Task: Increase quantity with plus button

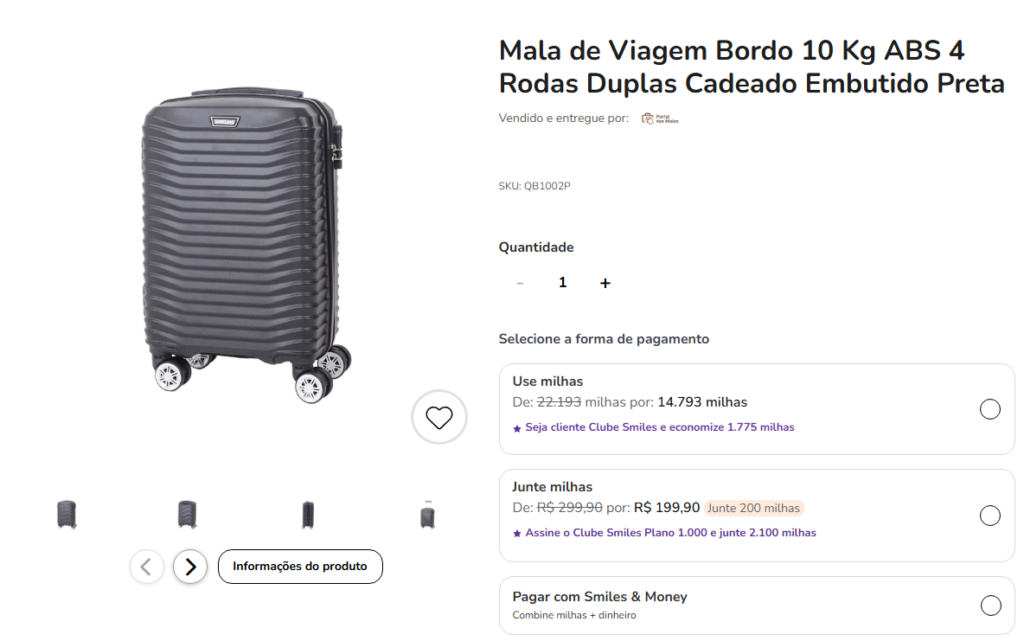Action: [605, 283]
